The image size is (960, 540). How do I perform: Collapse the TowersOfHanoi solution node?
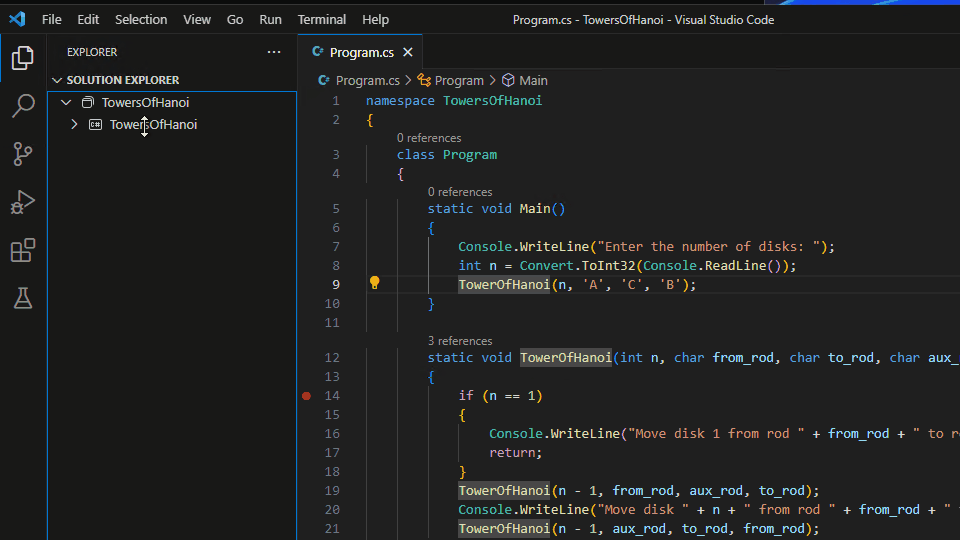66,102
